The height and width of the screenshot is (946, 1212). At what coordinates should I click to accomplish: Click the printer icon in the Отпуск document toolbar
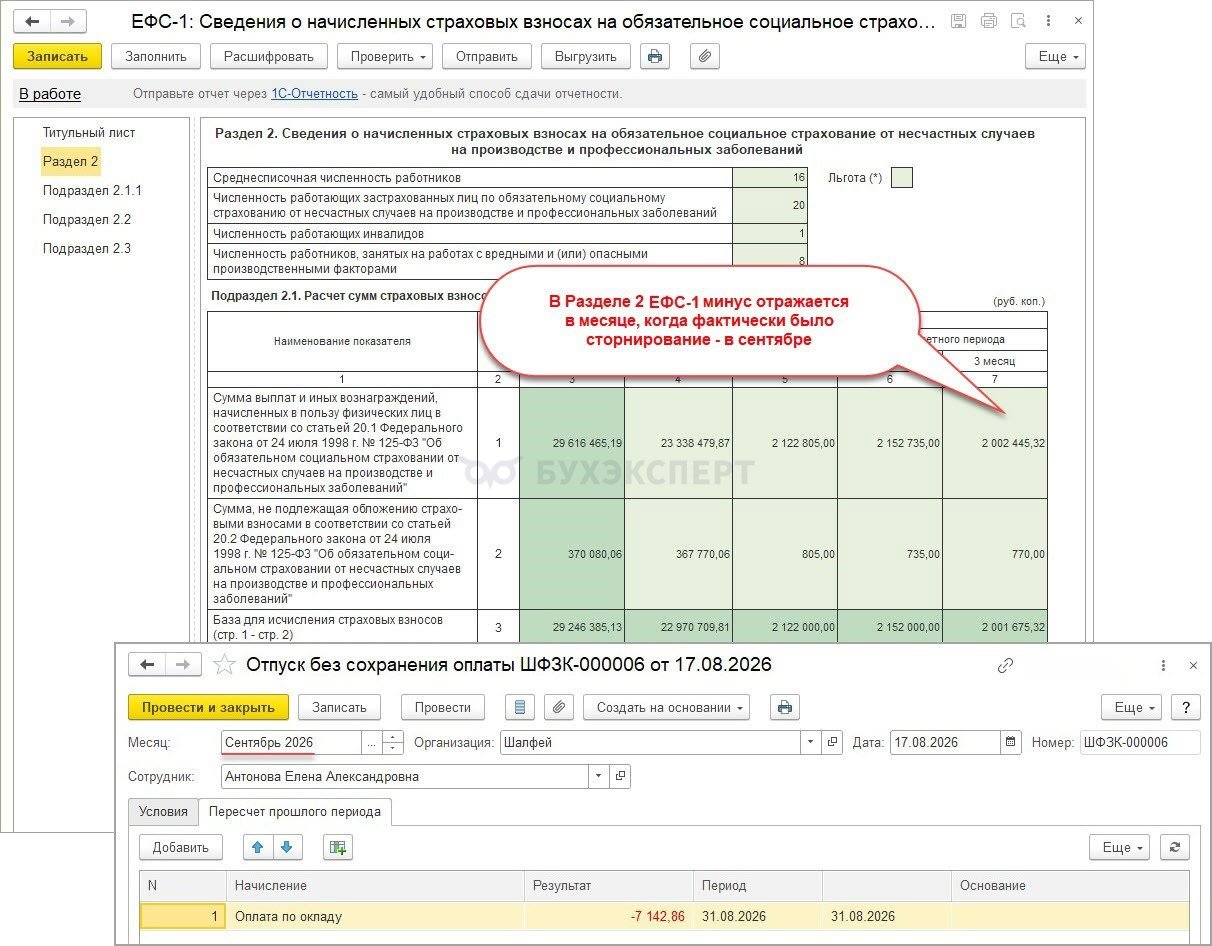tap(785, 707)
